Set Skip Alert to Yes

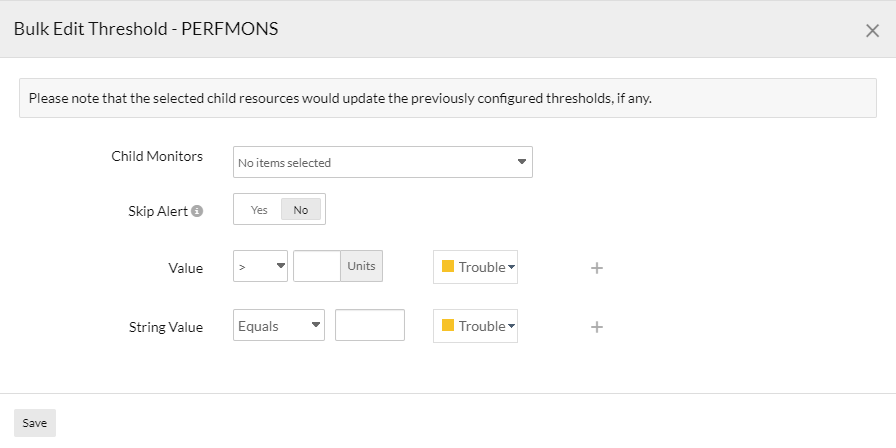pos(259,210)
